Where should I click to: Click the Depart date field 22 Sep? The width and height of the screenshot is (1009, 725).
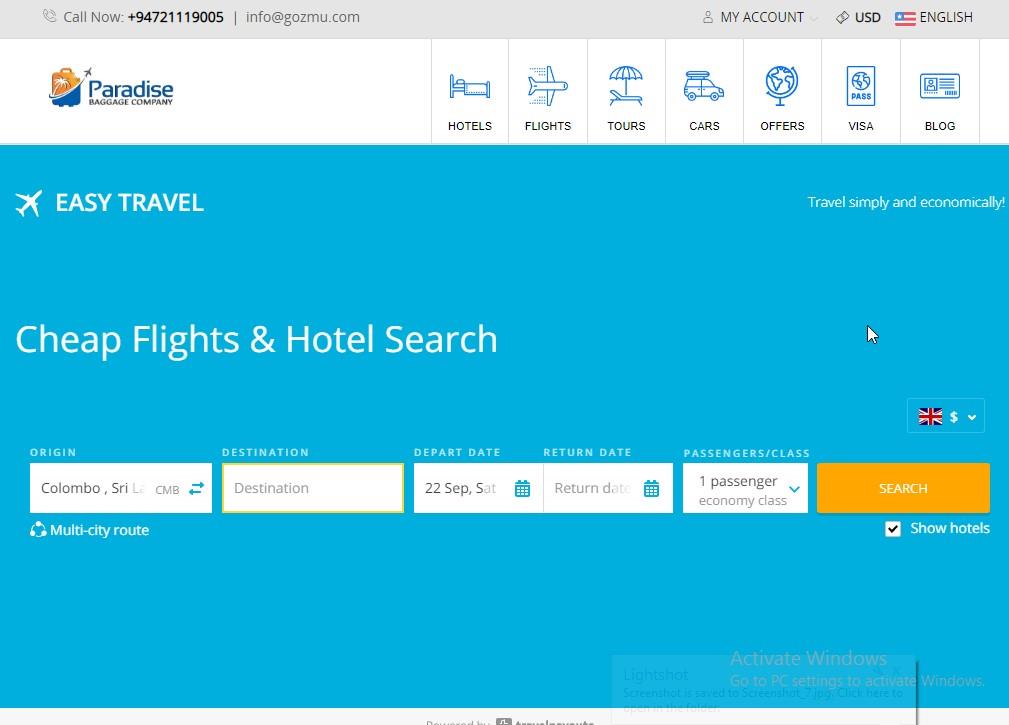[478, 488]
